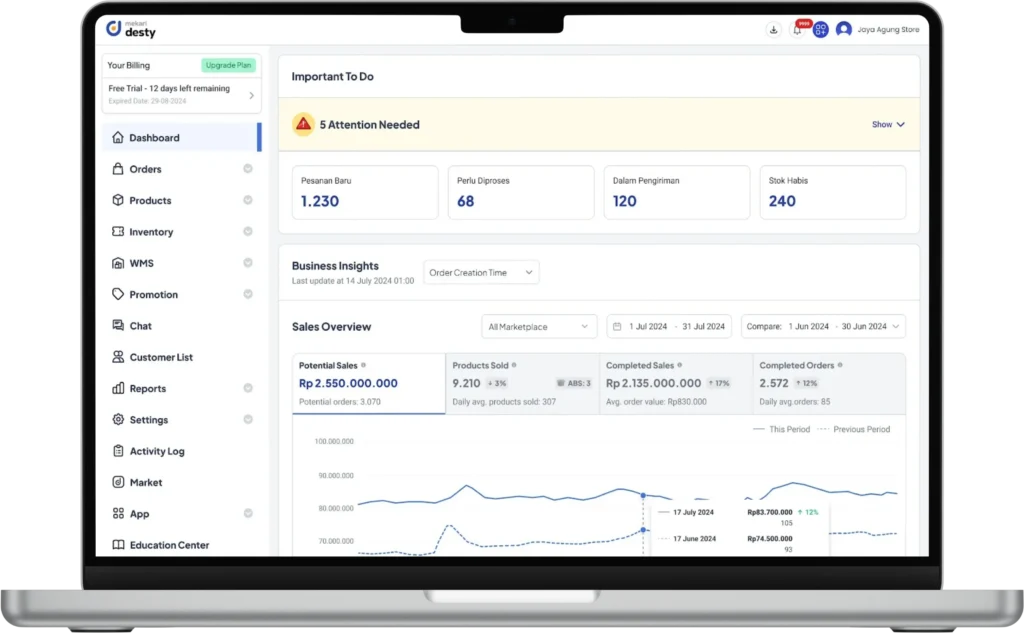Expand the Inventory menu item
1024x633 pixels.
[x=248, y=231]
